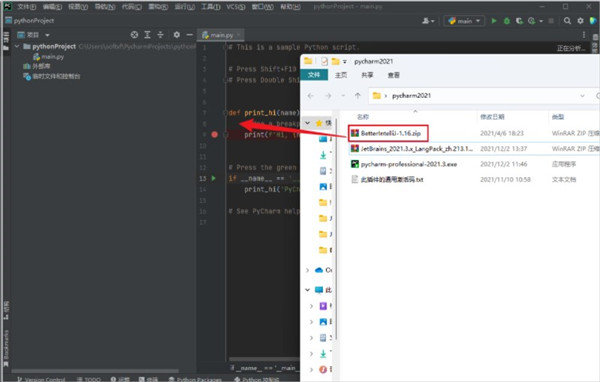Screen dimensions: 600x382
Task: Open the Navigate menu in PyCharm menu bar
Action: 105,7
